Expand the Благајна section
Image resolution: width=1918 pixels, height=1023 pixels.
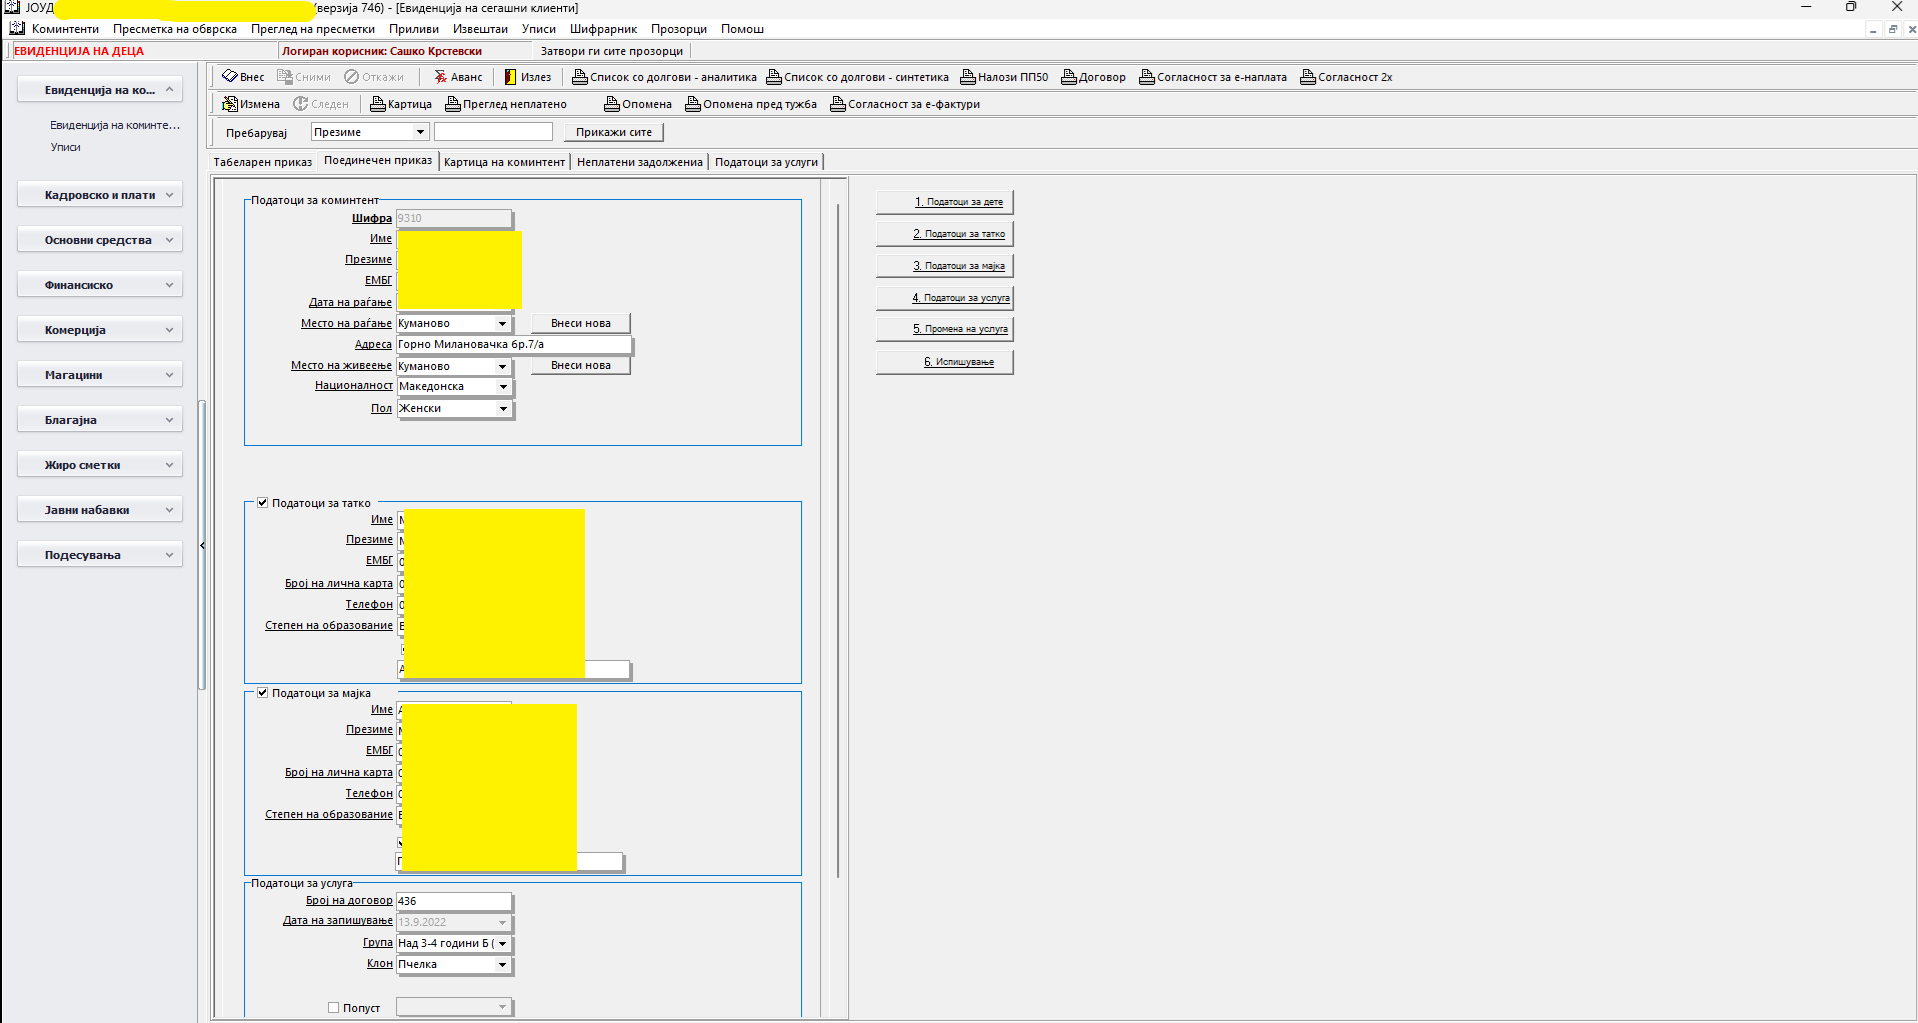click(x=100, y=420)
